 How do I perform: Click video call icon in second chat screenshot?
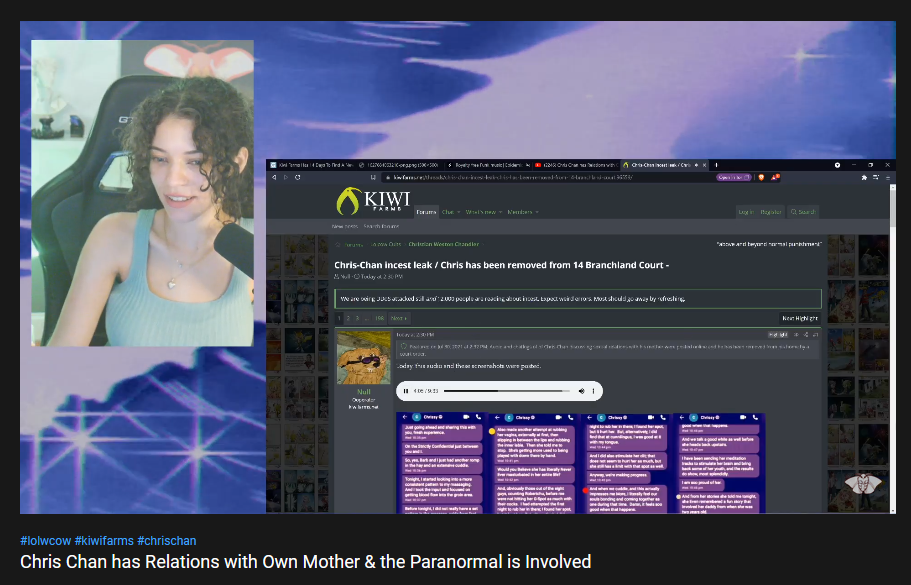coord(558,417)
